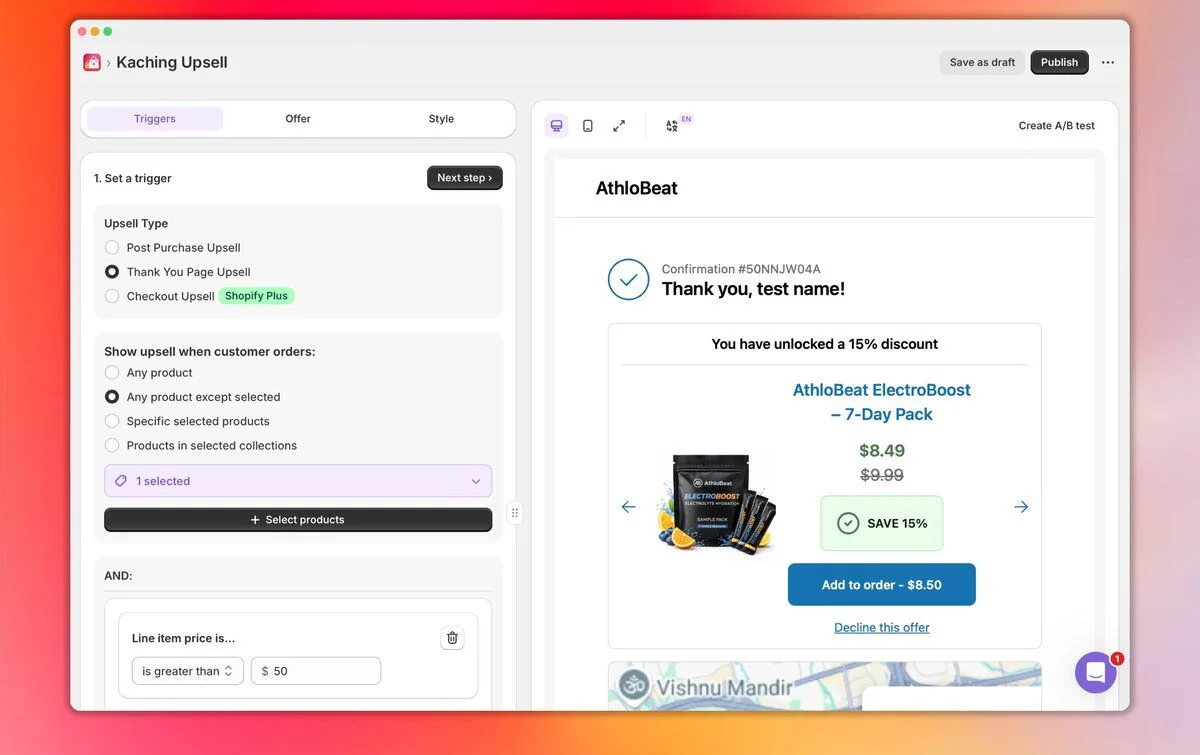The height and width of the screenshot is (755, 1200).
Task: Click the SAVE 15% badge
Action: coord(882,523)
